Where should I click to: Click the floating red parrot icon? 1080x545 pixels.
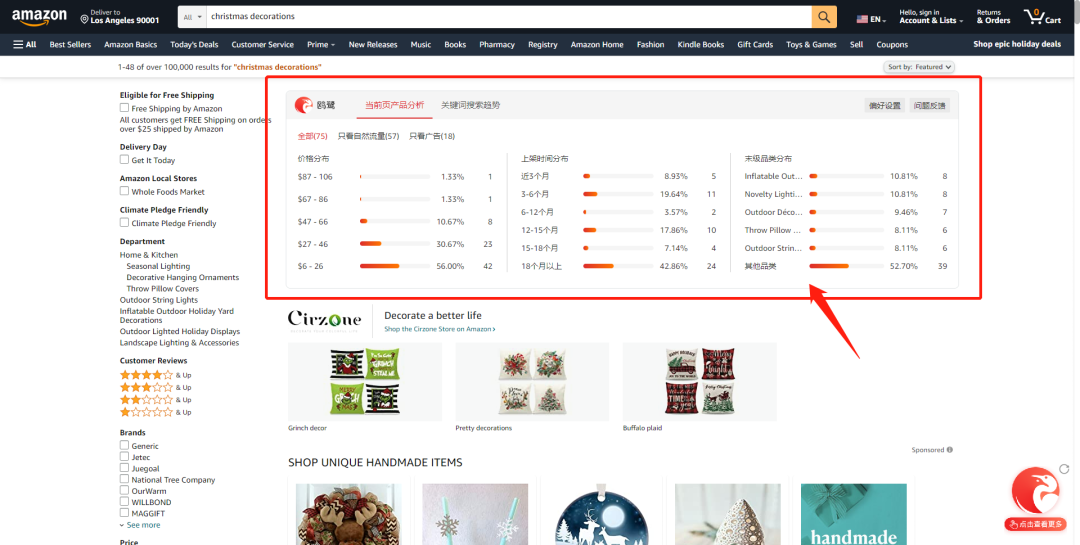[x=1035, y=491]
